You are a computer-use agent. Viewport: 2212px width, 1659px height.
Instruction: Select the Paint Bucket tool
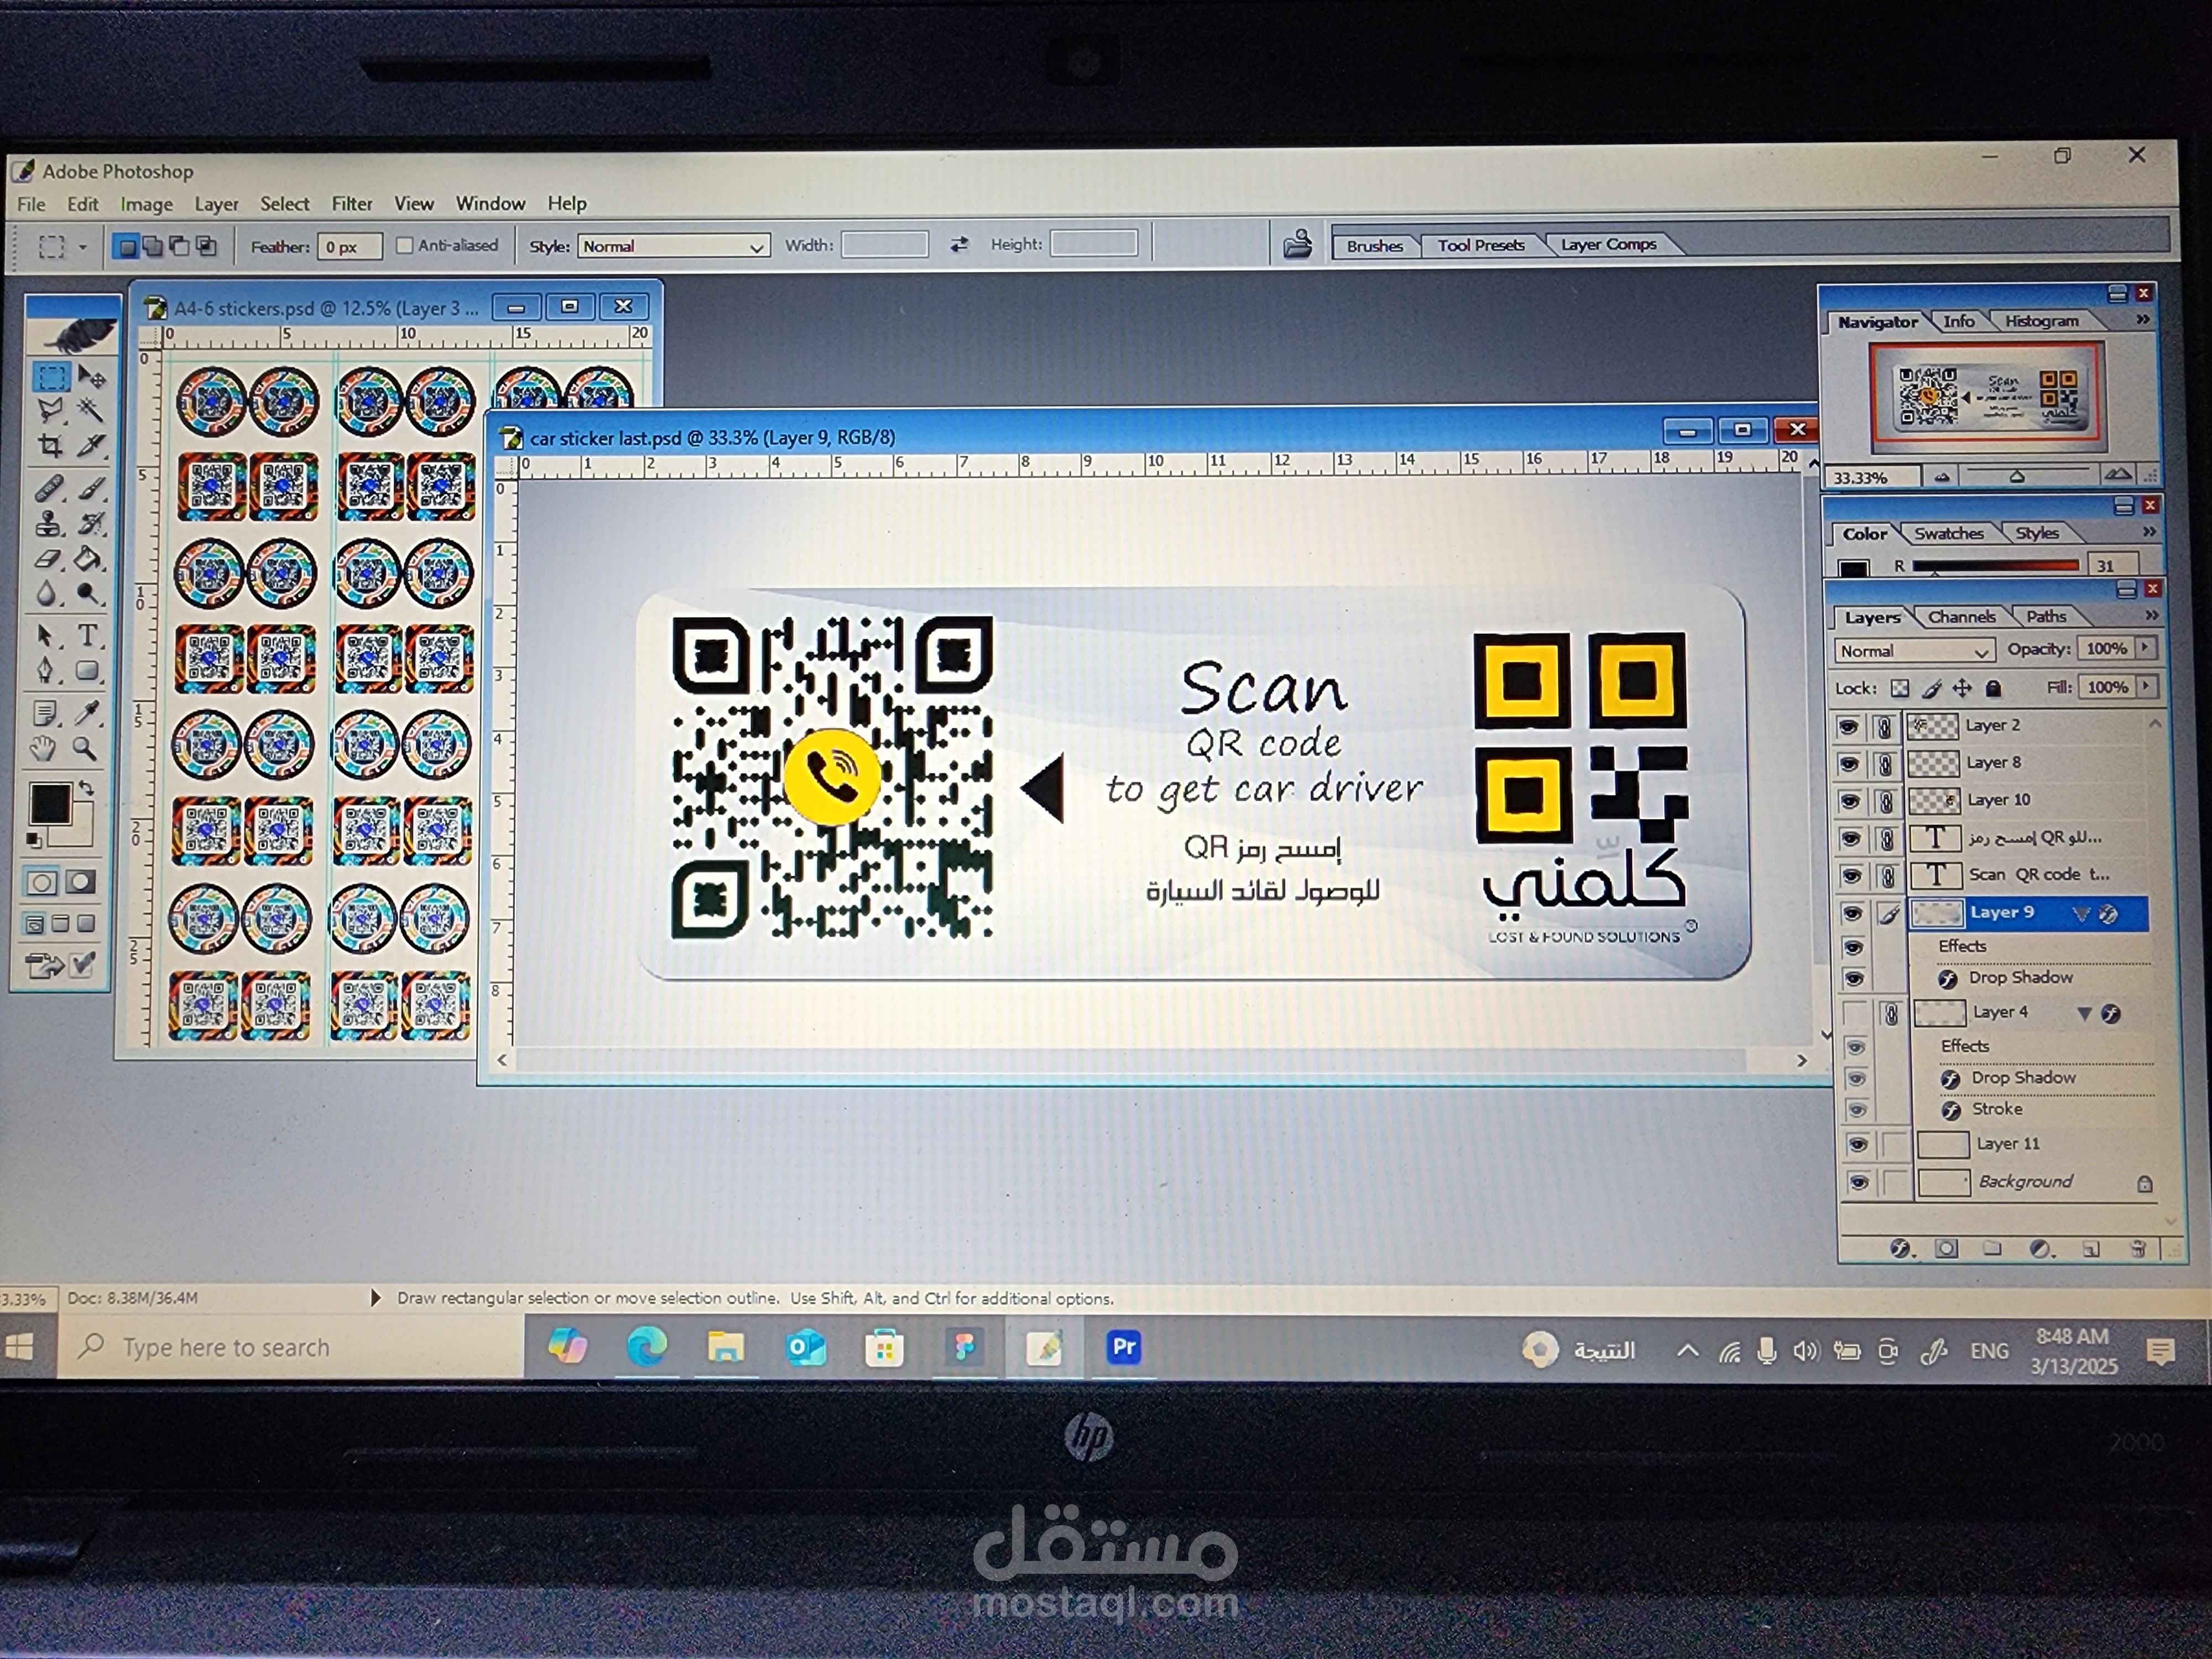click(x=90, y=559)
